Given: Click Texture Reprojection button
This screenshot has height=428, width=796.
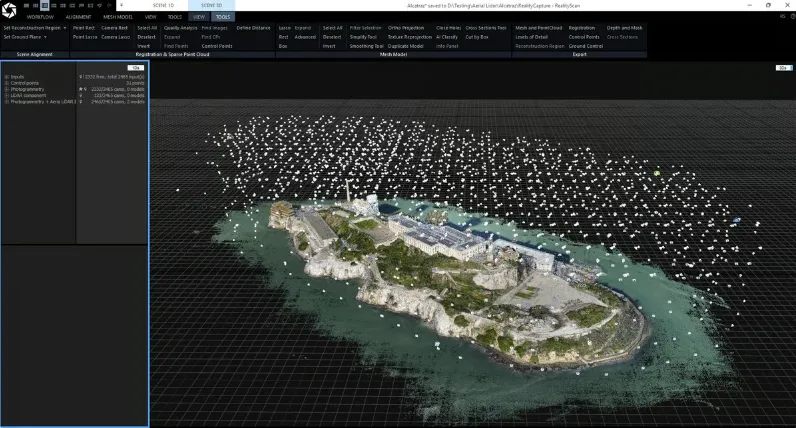Looking at the screenshot, I should point(410,37).
